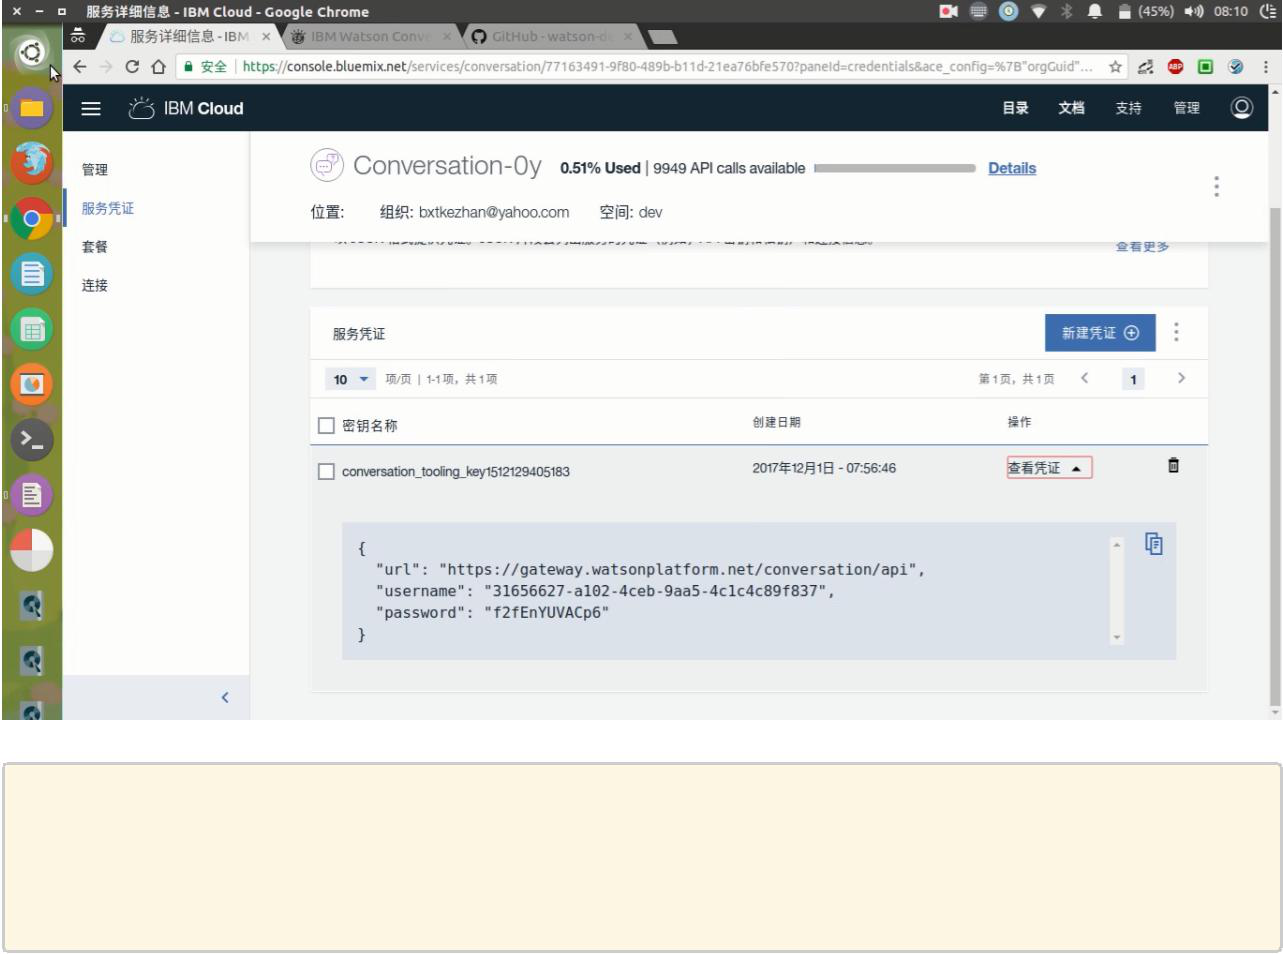Open 支持 in the top navigation

(x=1129, y=108)
